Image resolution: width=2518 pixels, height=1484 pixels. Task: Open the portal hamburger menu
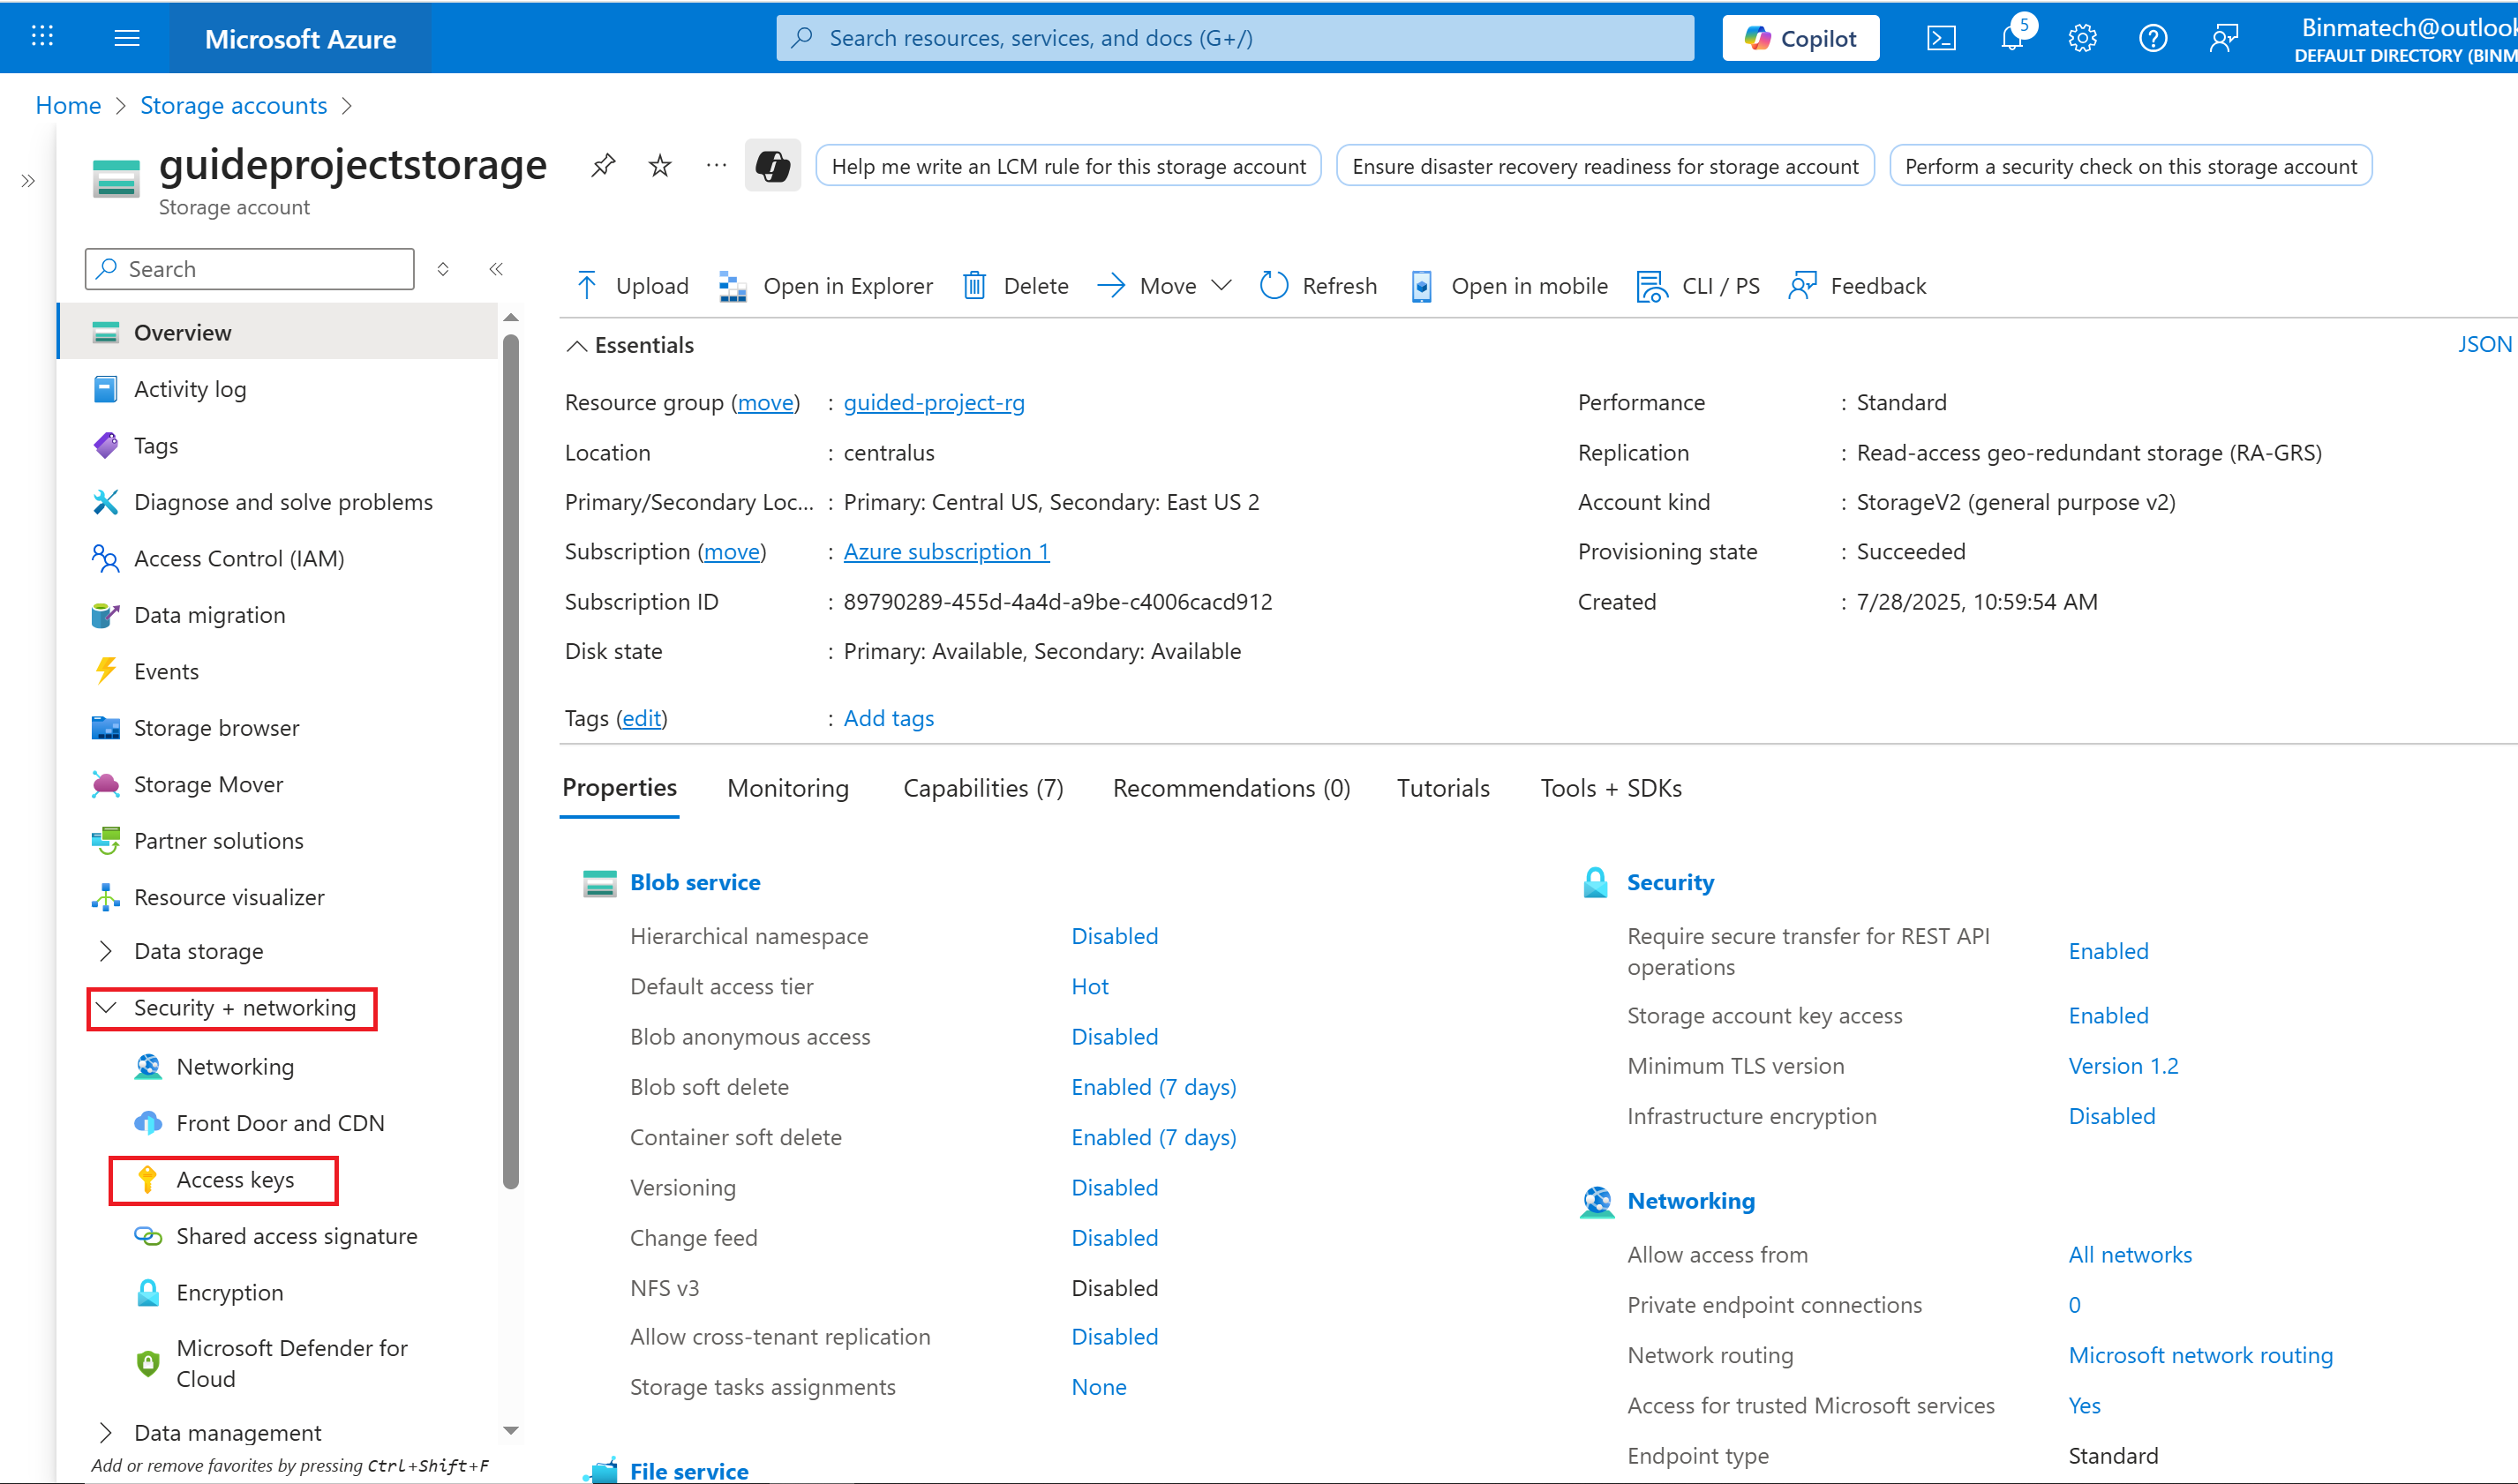click(126, 38)
